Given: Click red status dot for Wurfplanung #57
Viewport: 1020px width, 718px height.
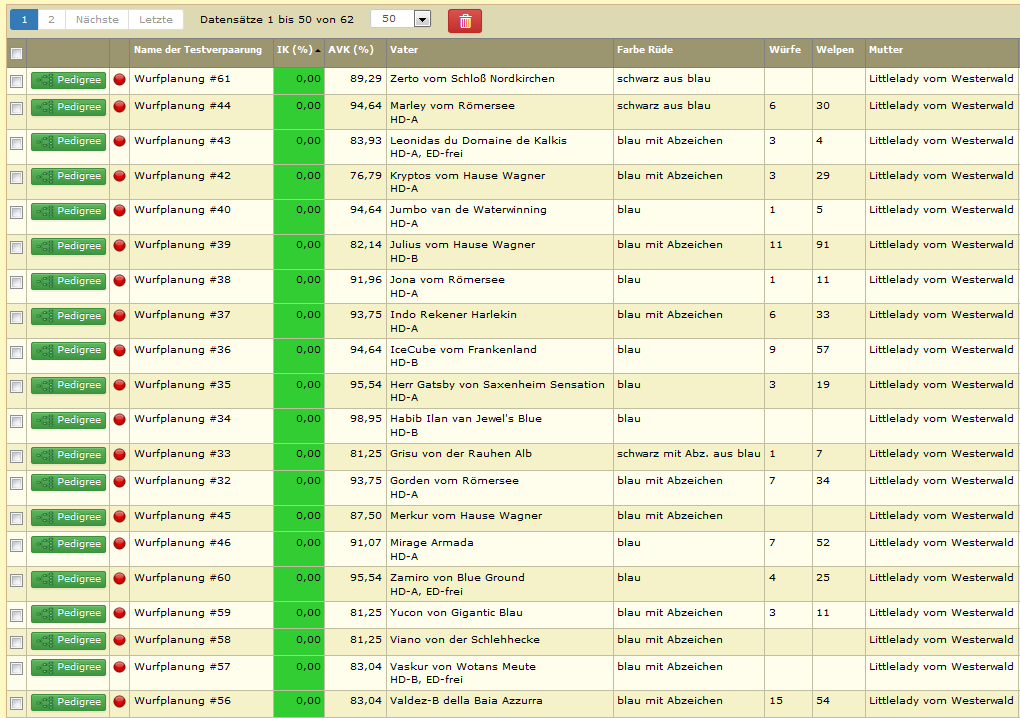Looking at the screenshot, I should 120,667.
